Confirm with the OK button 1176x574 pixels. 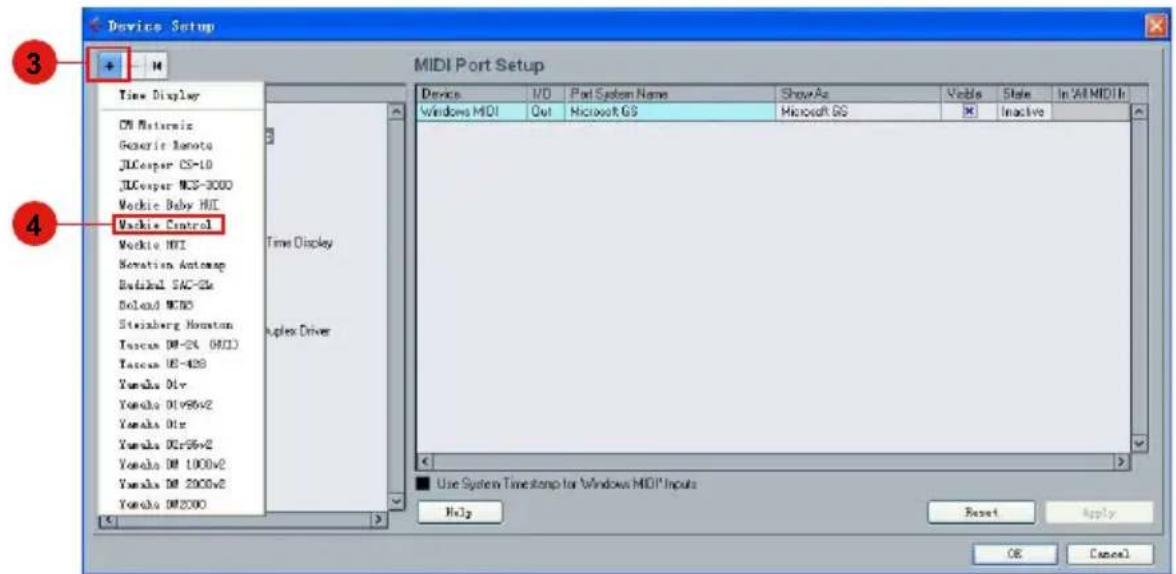(1016, 554)
